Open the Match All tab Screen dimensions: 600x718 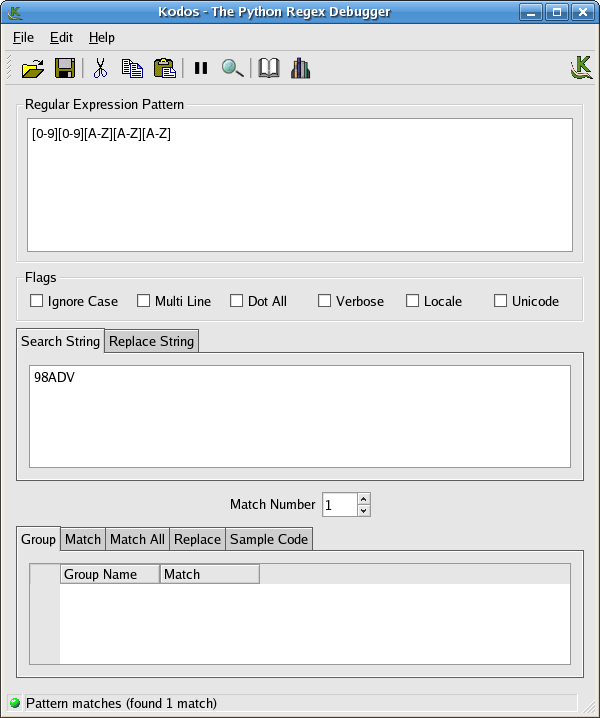[137, 539]
